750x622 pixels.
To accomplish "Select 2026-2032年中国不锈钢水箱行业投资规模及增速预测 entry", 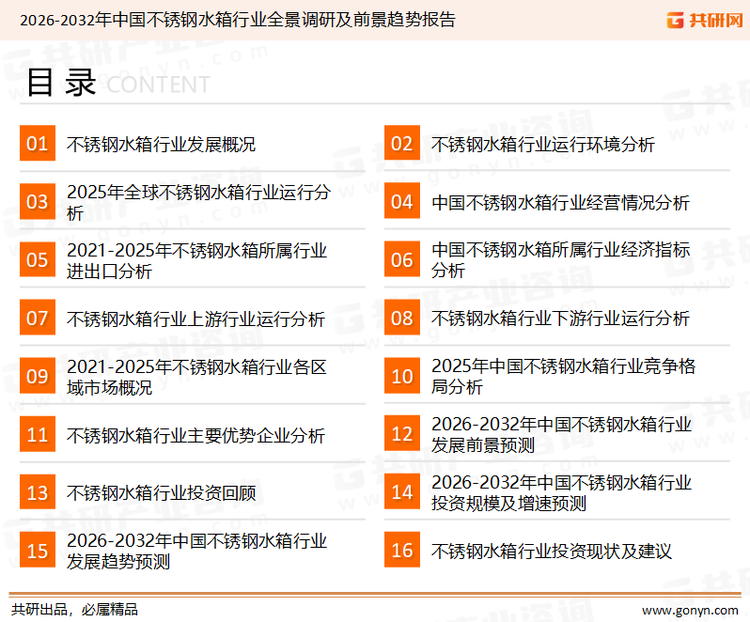I will pyautogui.click(x=561, y=493).
